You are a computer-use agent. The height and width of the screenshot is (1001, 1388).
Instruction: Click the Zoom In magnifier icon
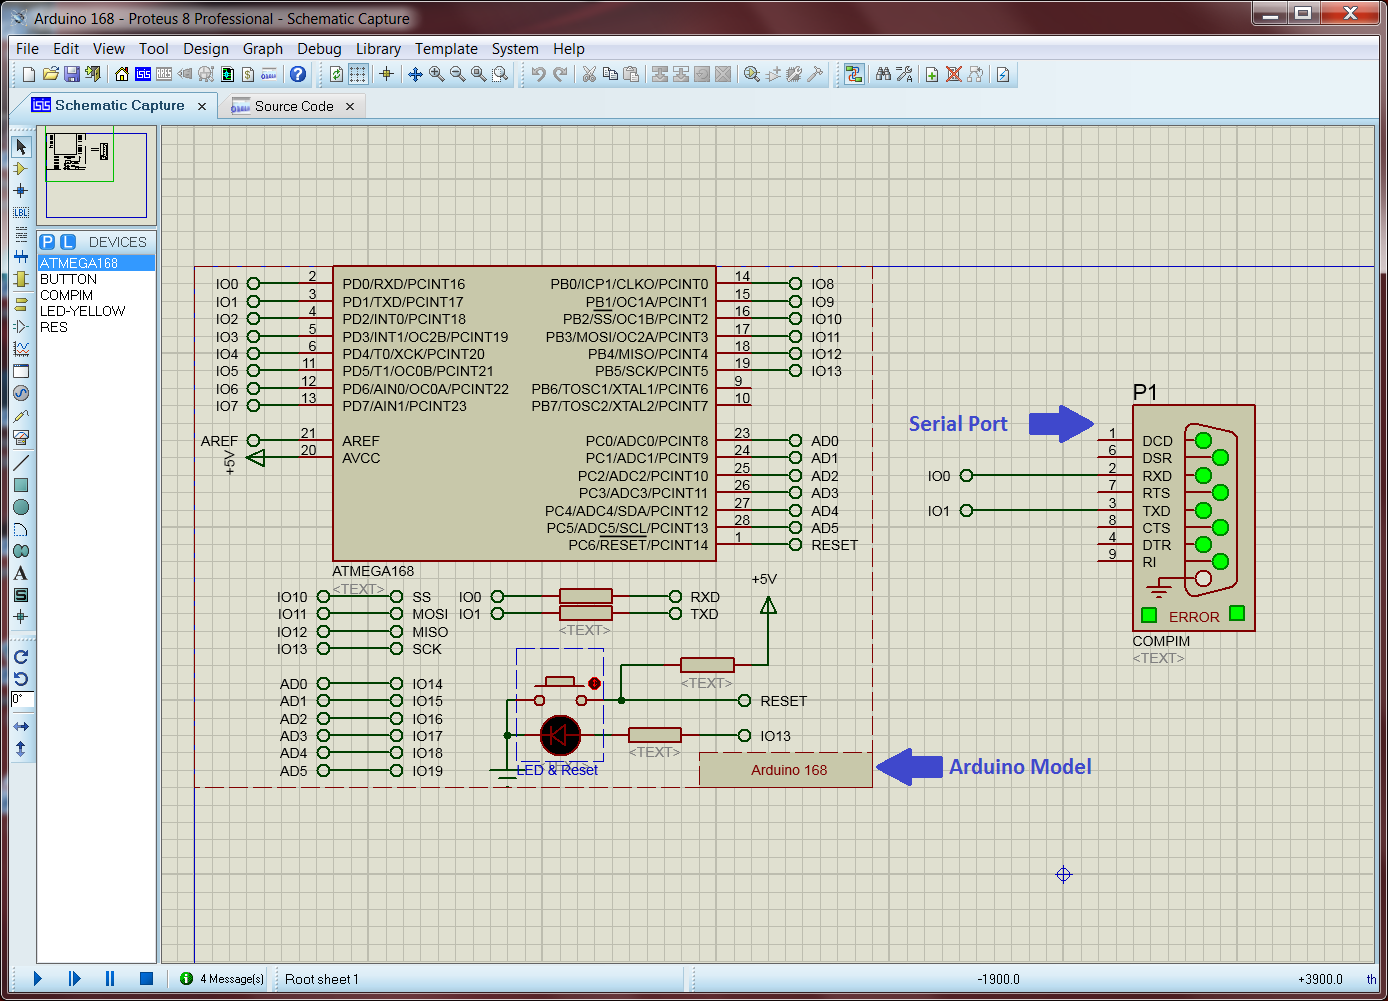click(437, 74)
